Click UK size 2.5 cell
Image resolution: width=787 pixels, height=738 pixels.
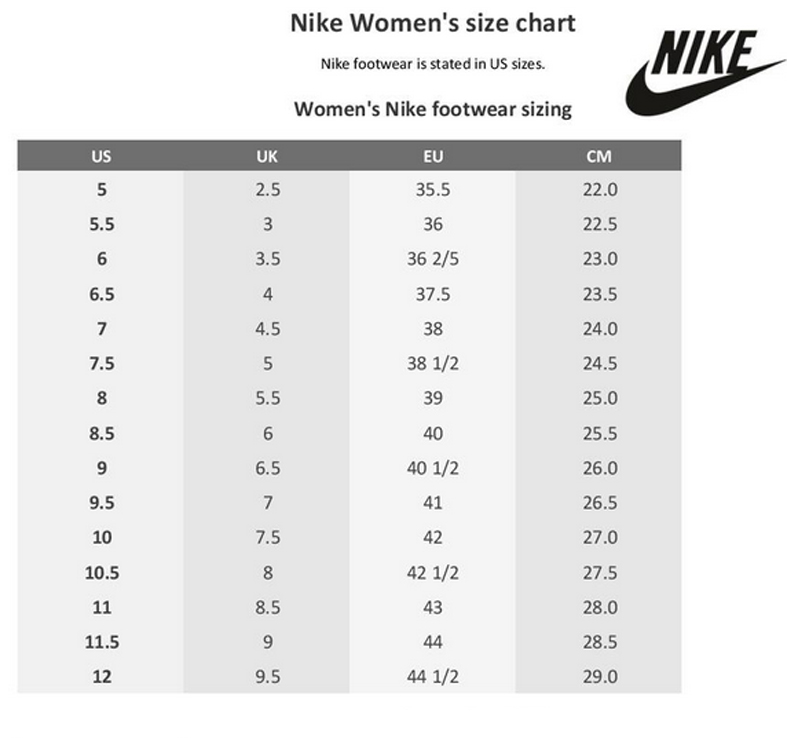pos(267,189)
